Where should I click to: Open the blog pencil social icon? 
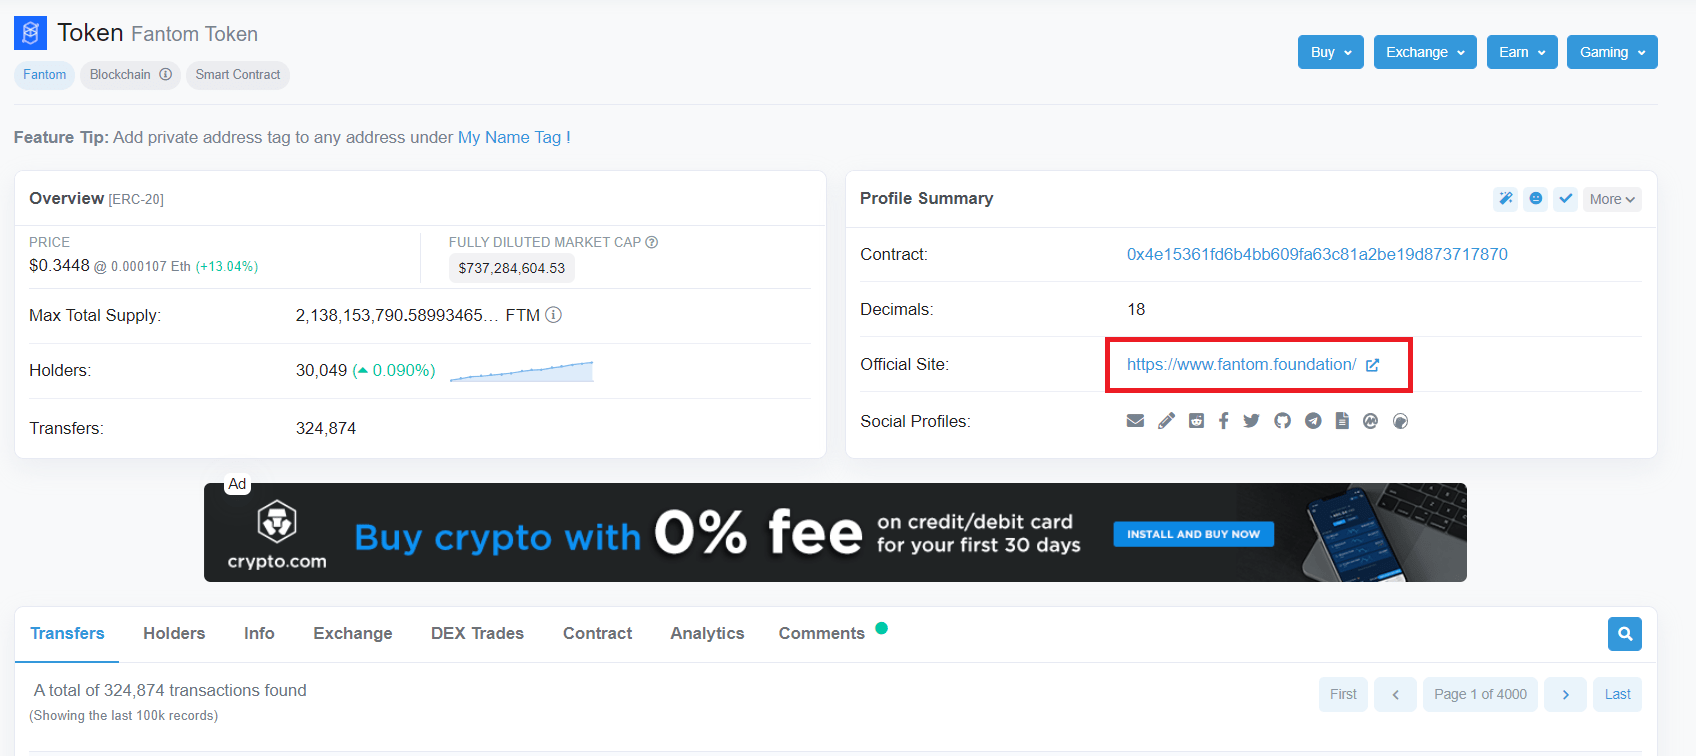pos(1166,421)
